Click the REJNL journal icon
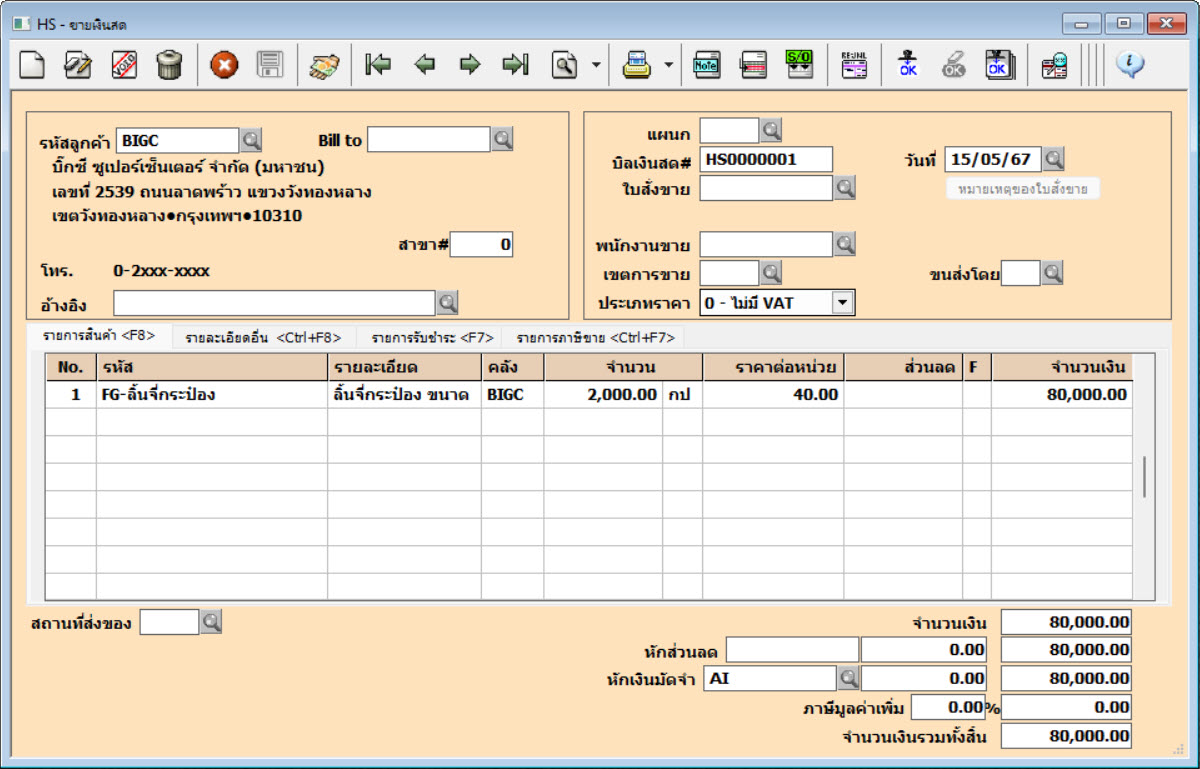The height and width of the screenshot is (769, 1200). (x=853, y=65)
